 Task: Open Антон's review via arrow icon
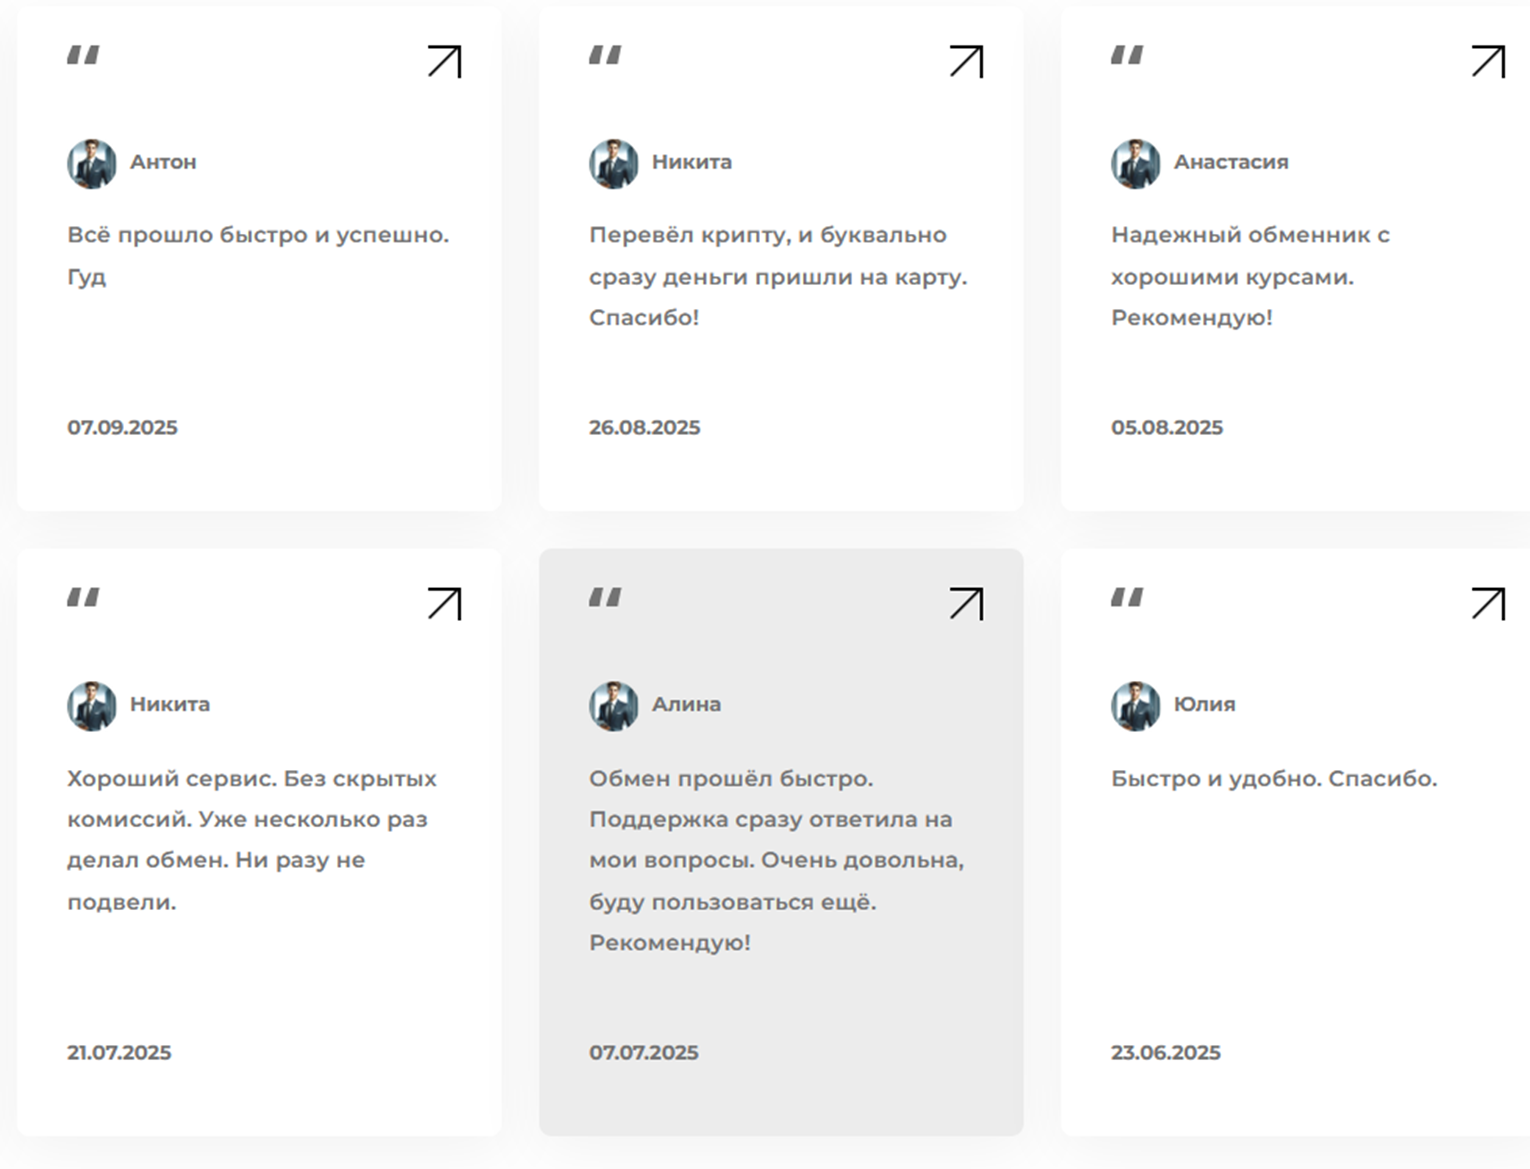pyautogui.click(x=444, y=61)
